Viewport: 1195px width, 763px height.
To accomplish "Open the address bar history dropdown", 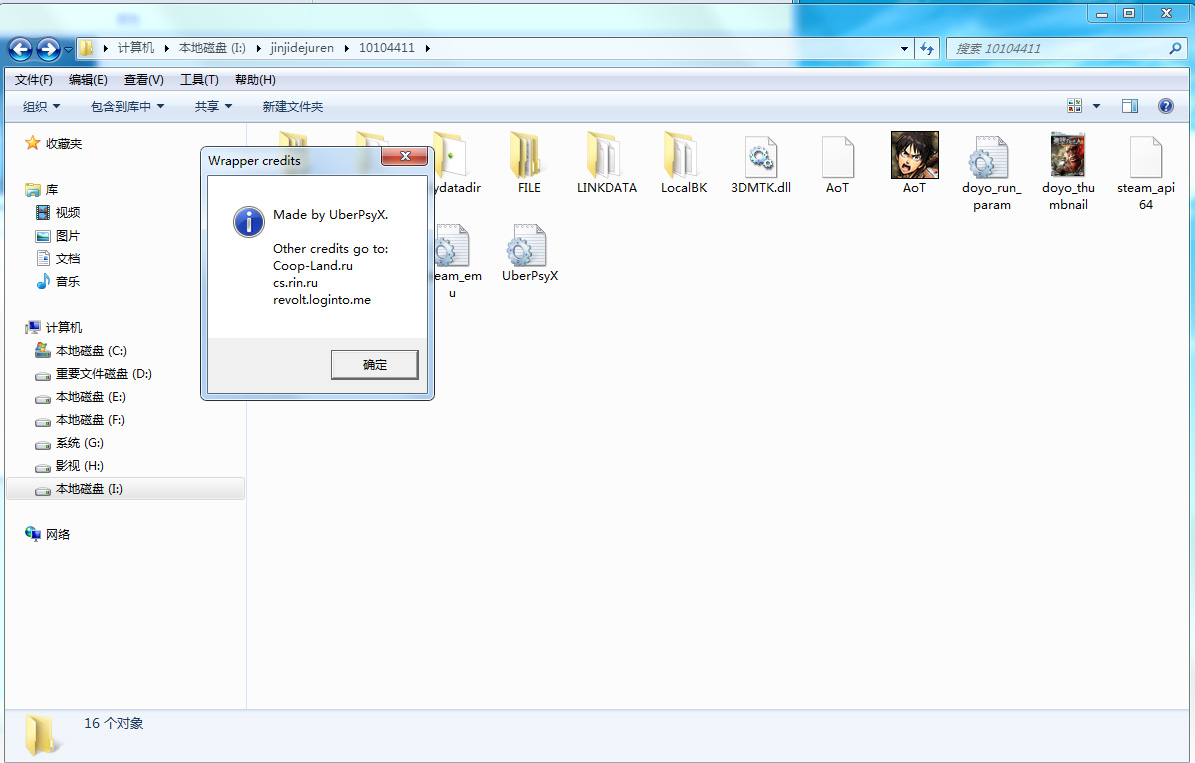I will 905,48.
